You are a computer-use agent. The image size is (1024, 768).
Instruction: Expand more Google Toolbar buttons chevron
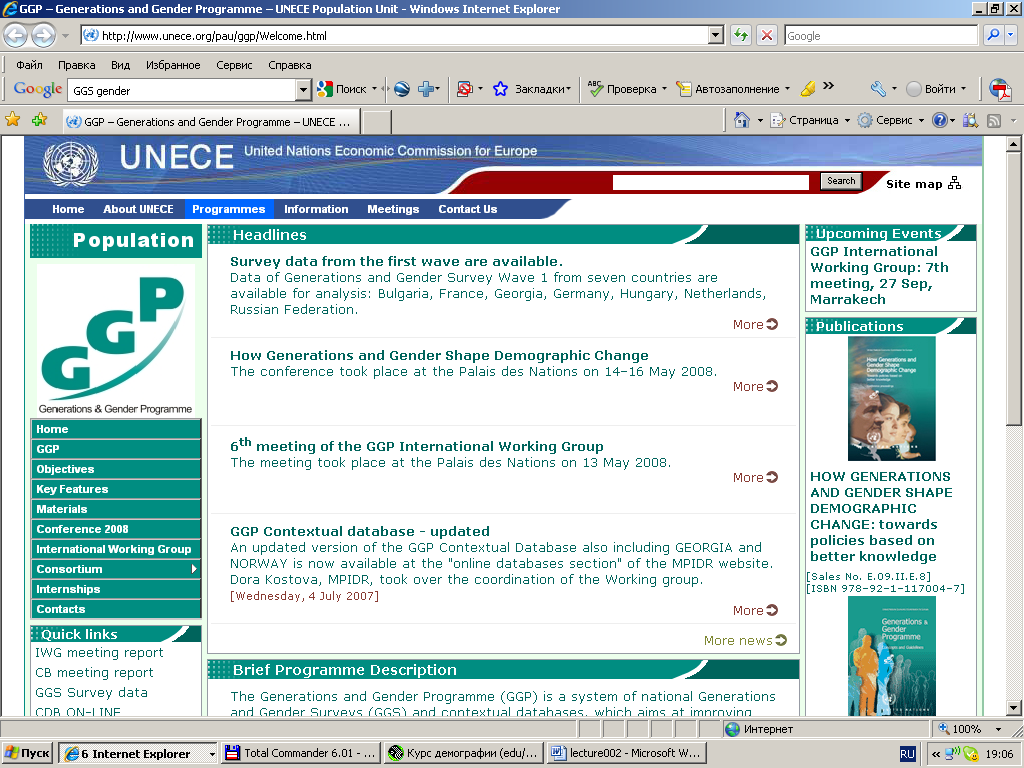828,86
